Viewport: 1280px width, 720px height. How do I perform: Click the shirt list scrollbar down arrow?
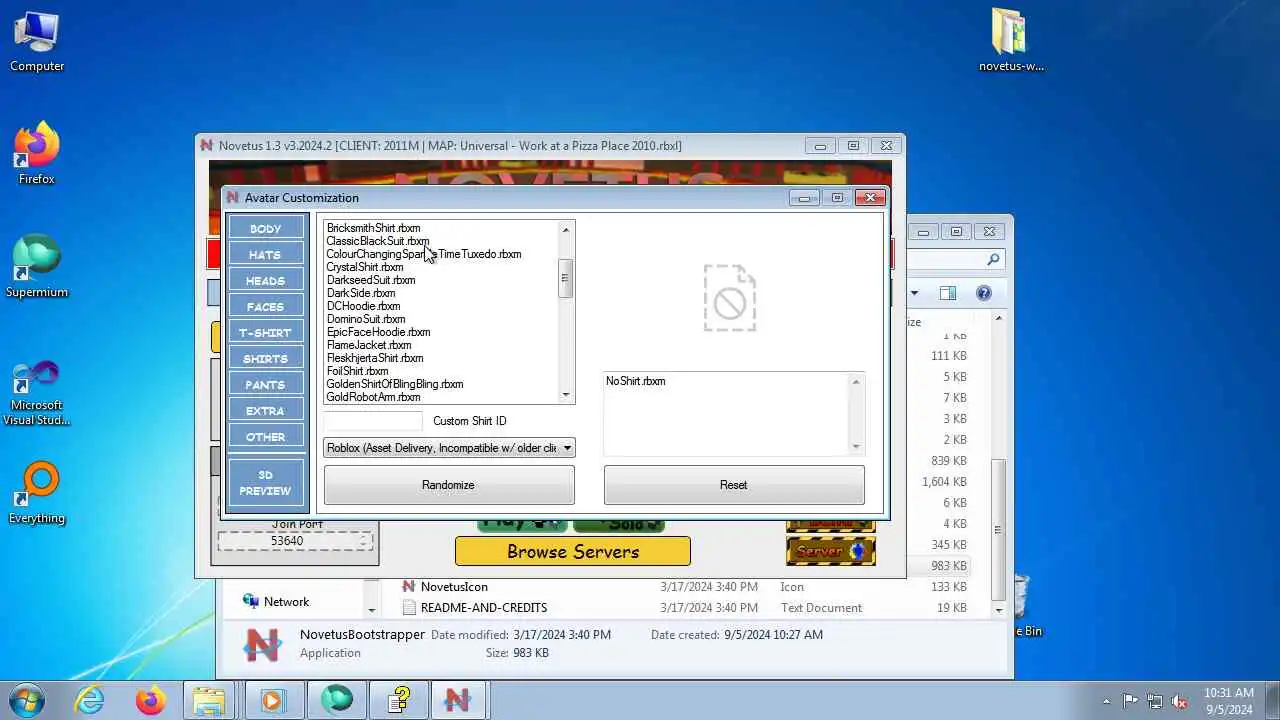coord(566,395)
